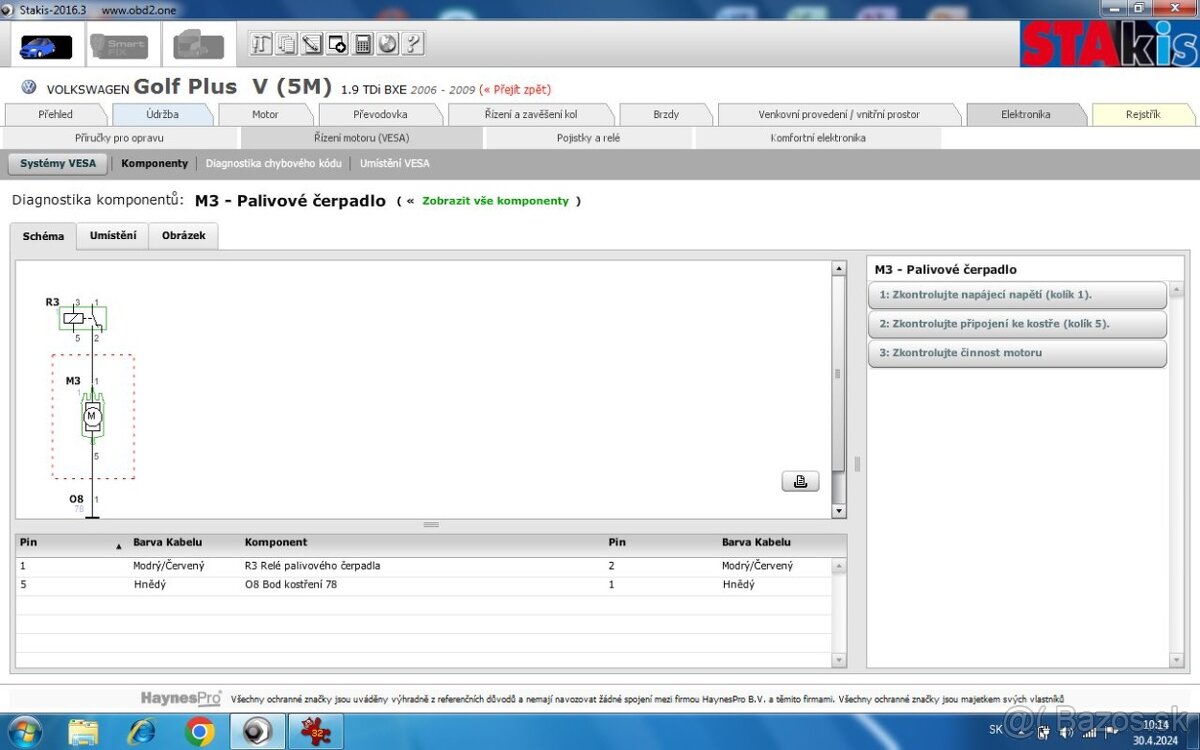Click the Zobrazit vše komponenty link

[x=495, y=201]
